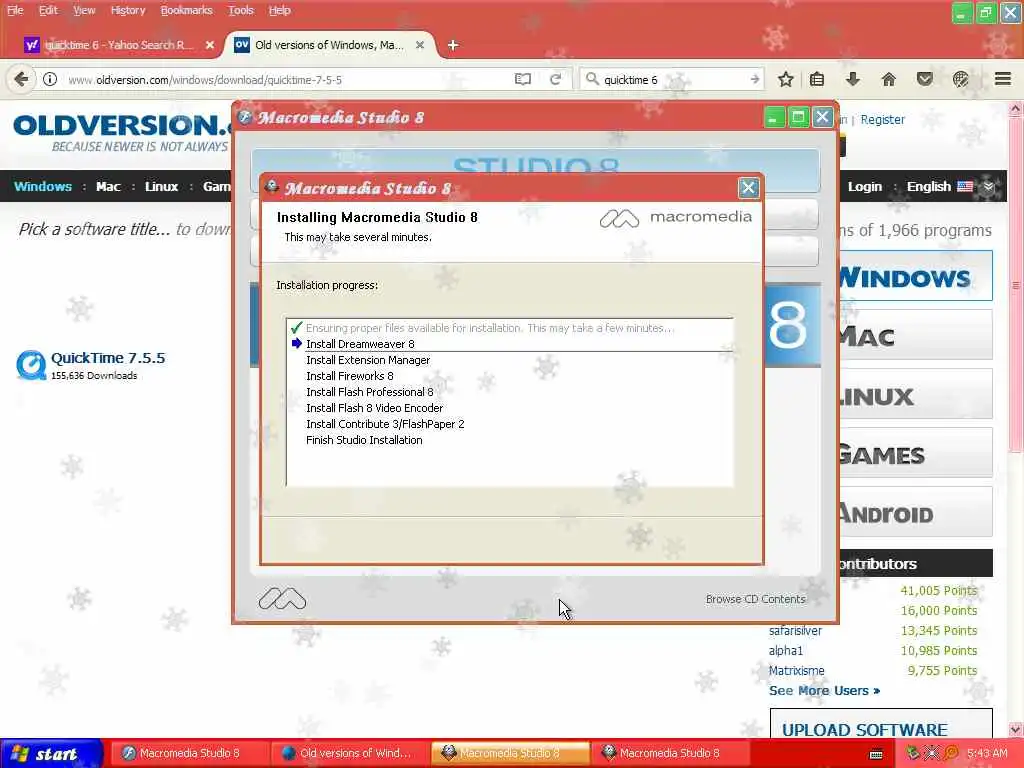
Task: Close the Old versions of Windows tab
Action: coord(420,45)
